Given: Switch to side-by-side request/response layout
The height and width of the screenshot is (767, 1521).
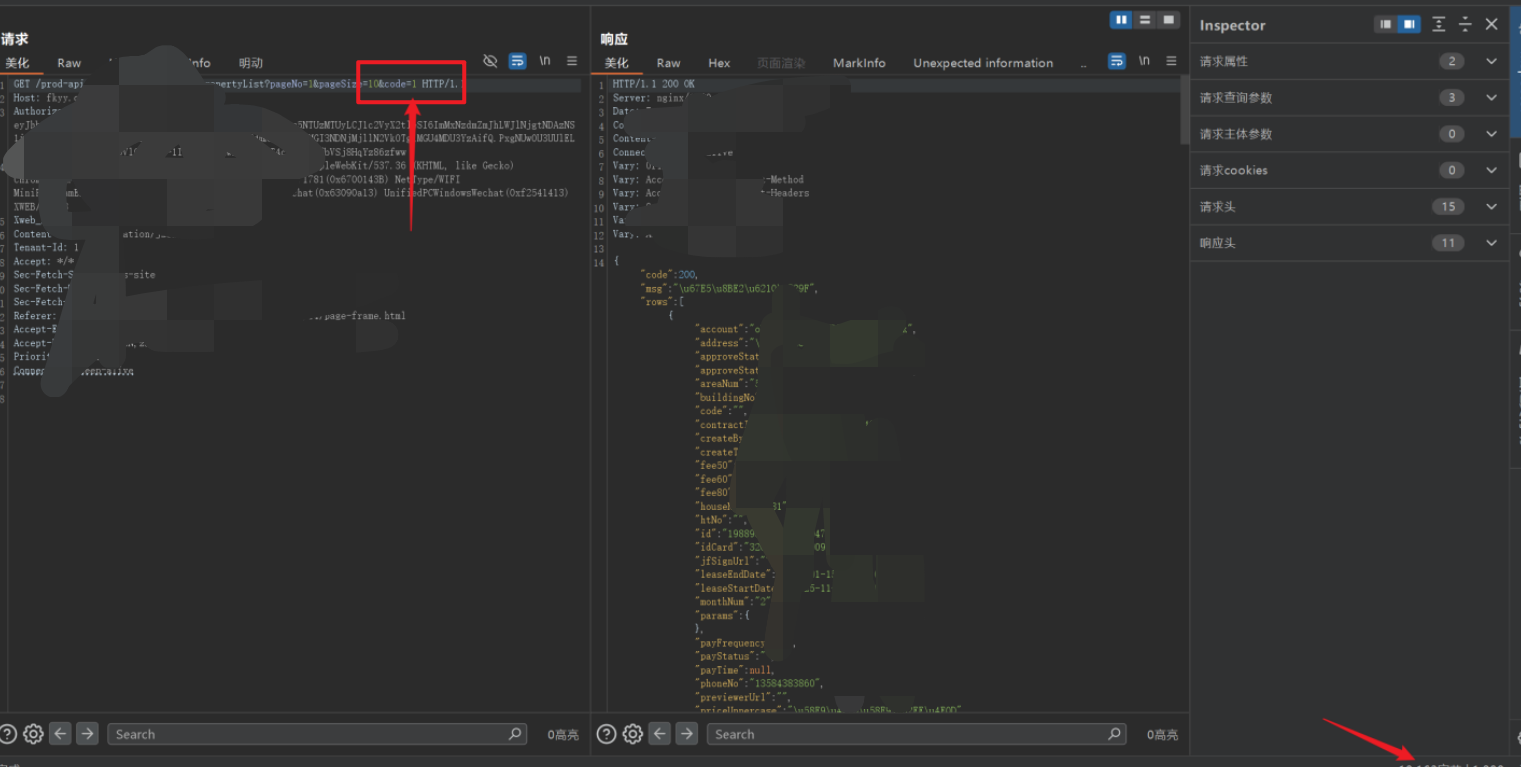Looking at the screenshot, I should pos(1121,20).
